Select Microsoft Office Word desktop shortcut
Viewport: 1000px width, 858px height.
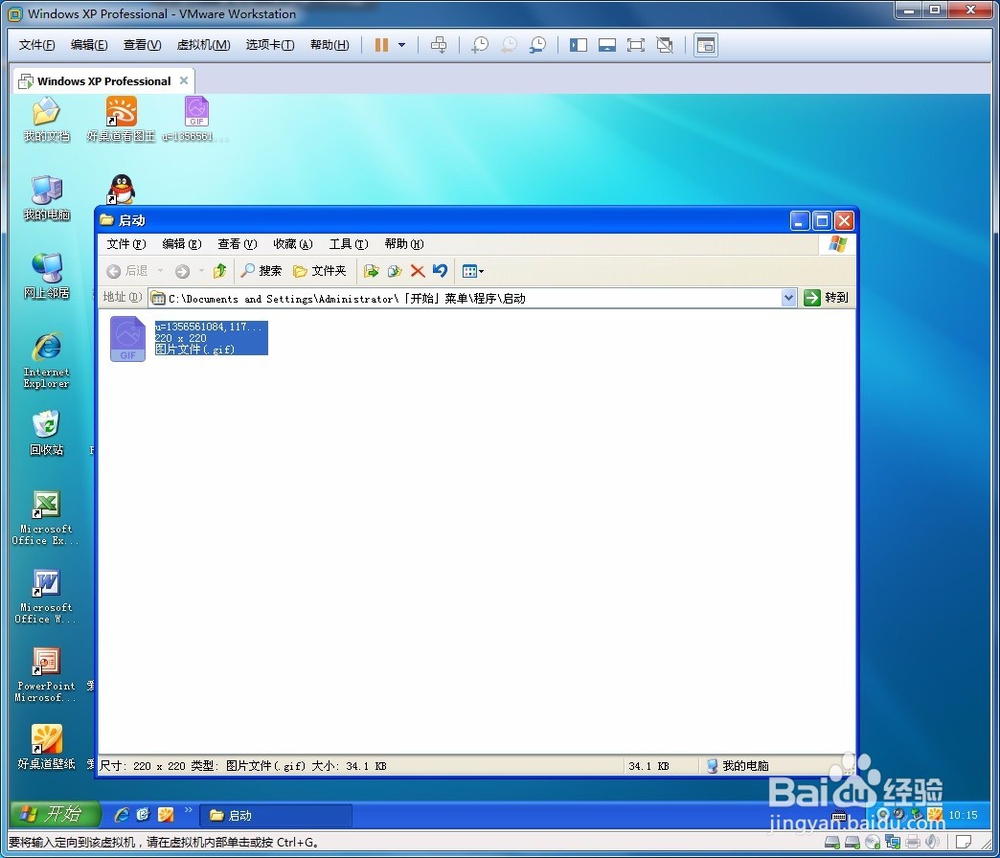pyautogui.click(x=46, y=596)
